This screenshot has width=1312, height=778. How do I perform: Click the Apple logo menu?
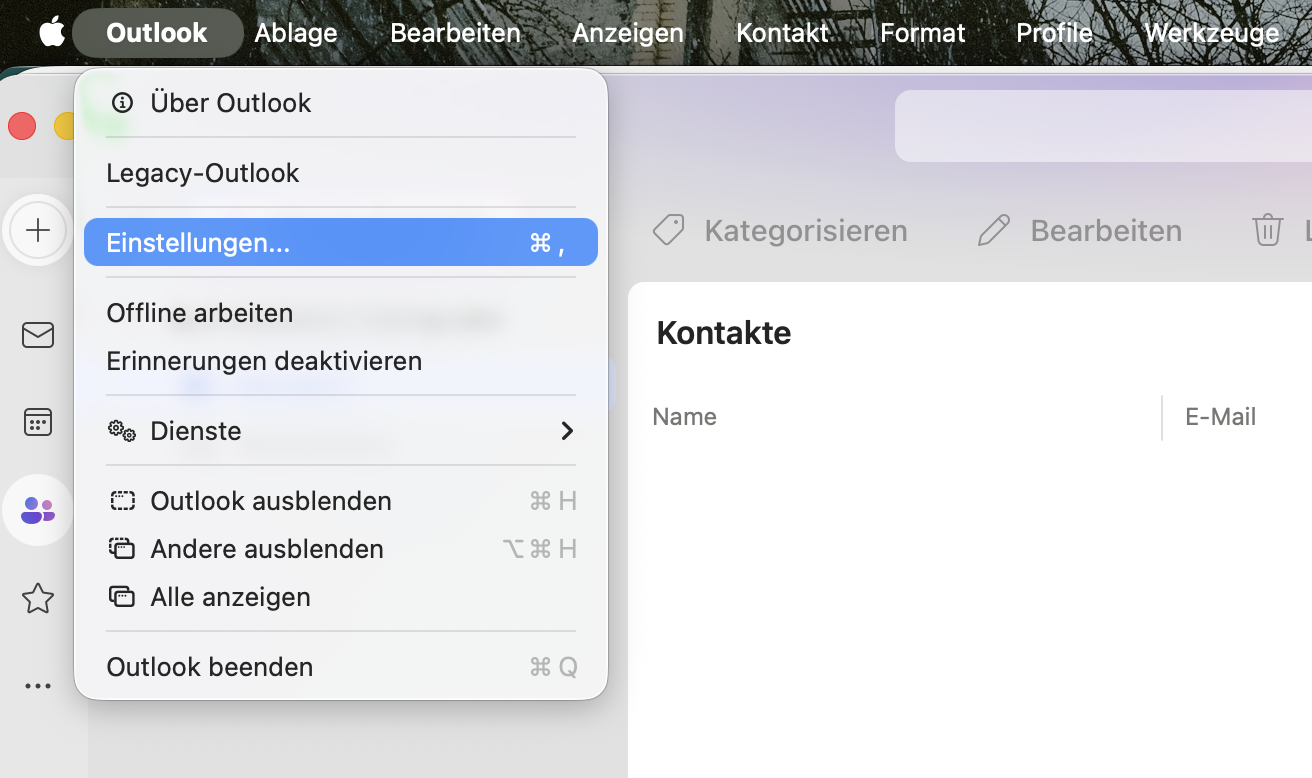52,32
